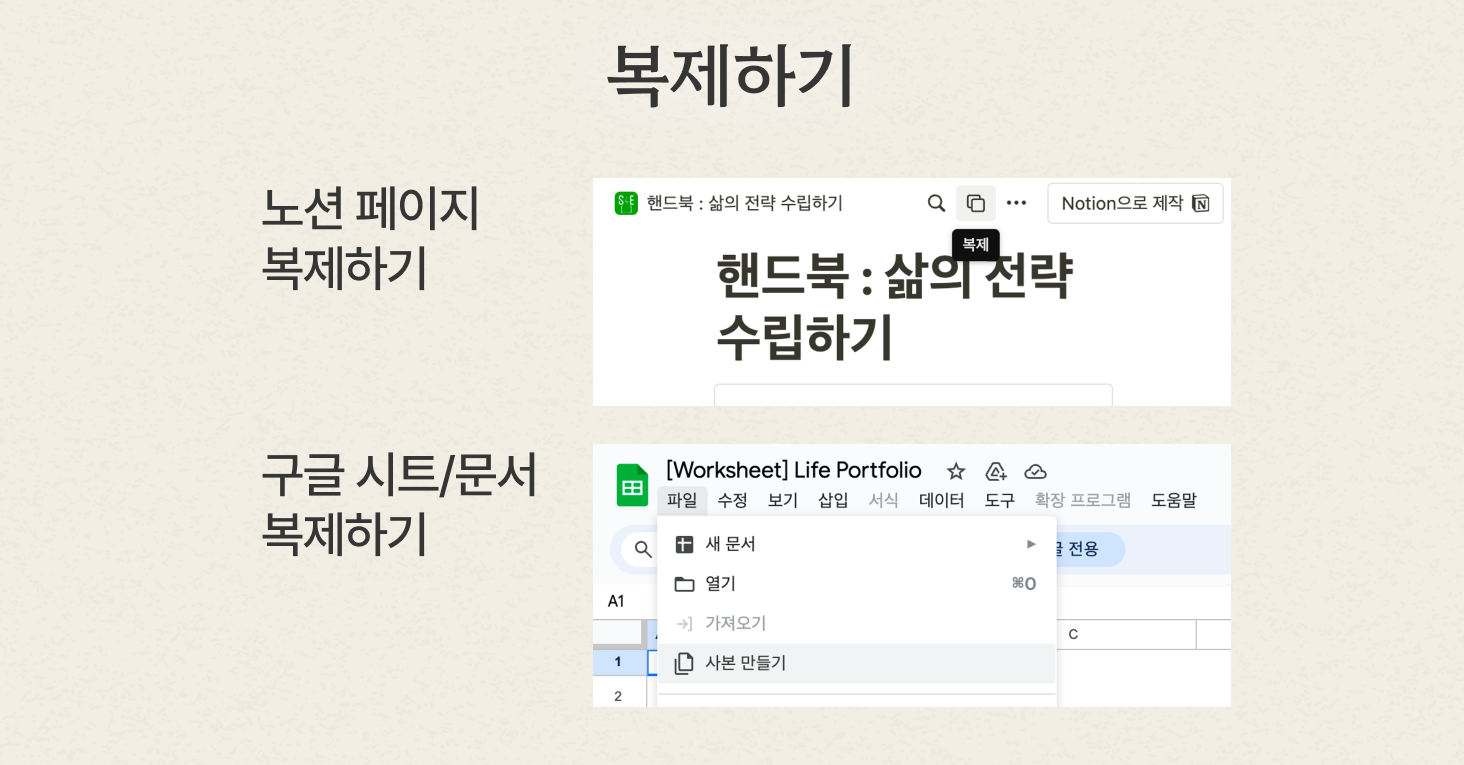Click the large '핸드북 : 삶의 전략 수립하기' heading
The image size is (1464, 765).
point(894,307)
